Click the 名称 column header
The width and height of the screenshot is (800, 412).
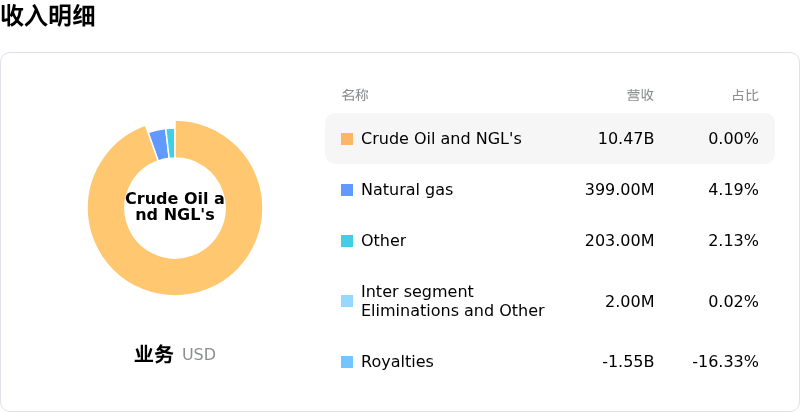(355, 95)
